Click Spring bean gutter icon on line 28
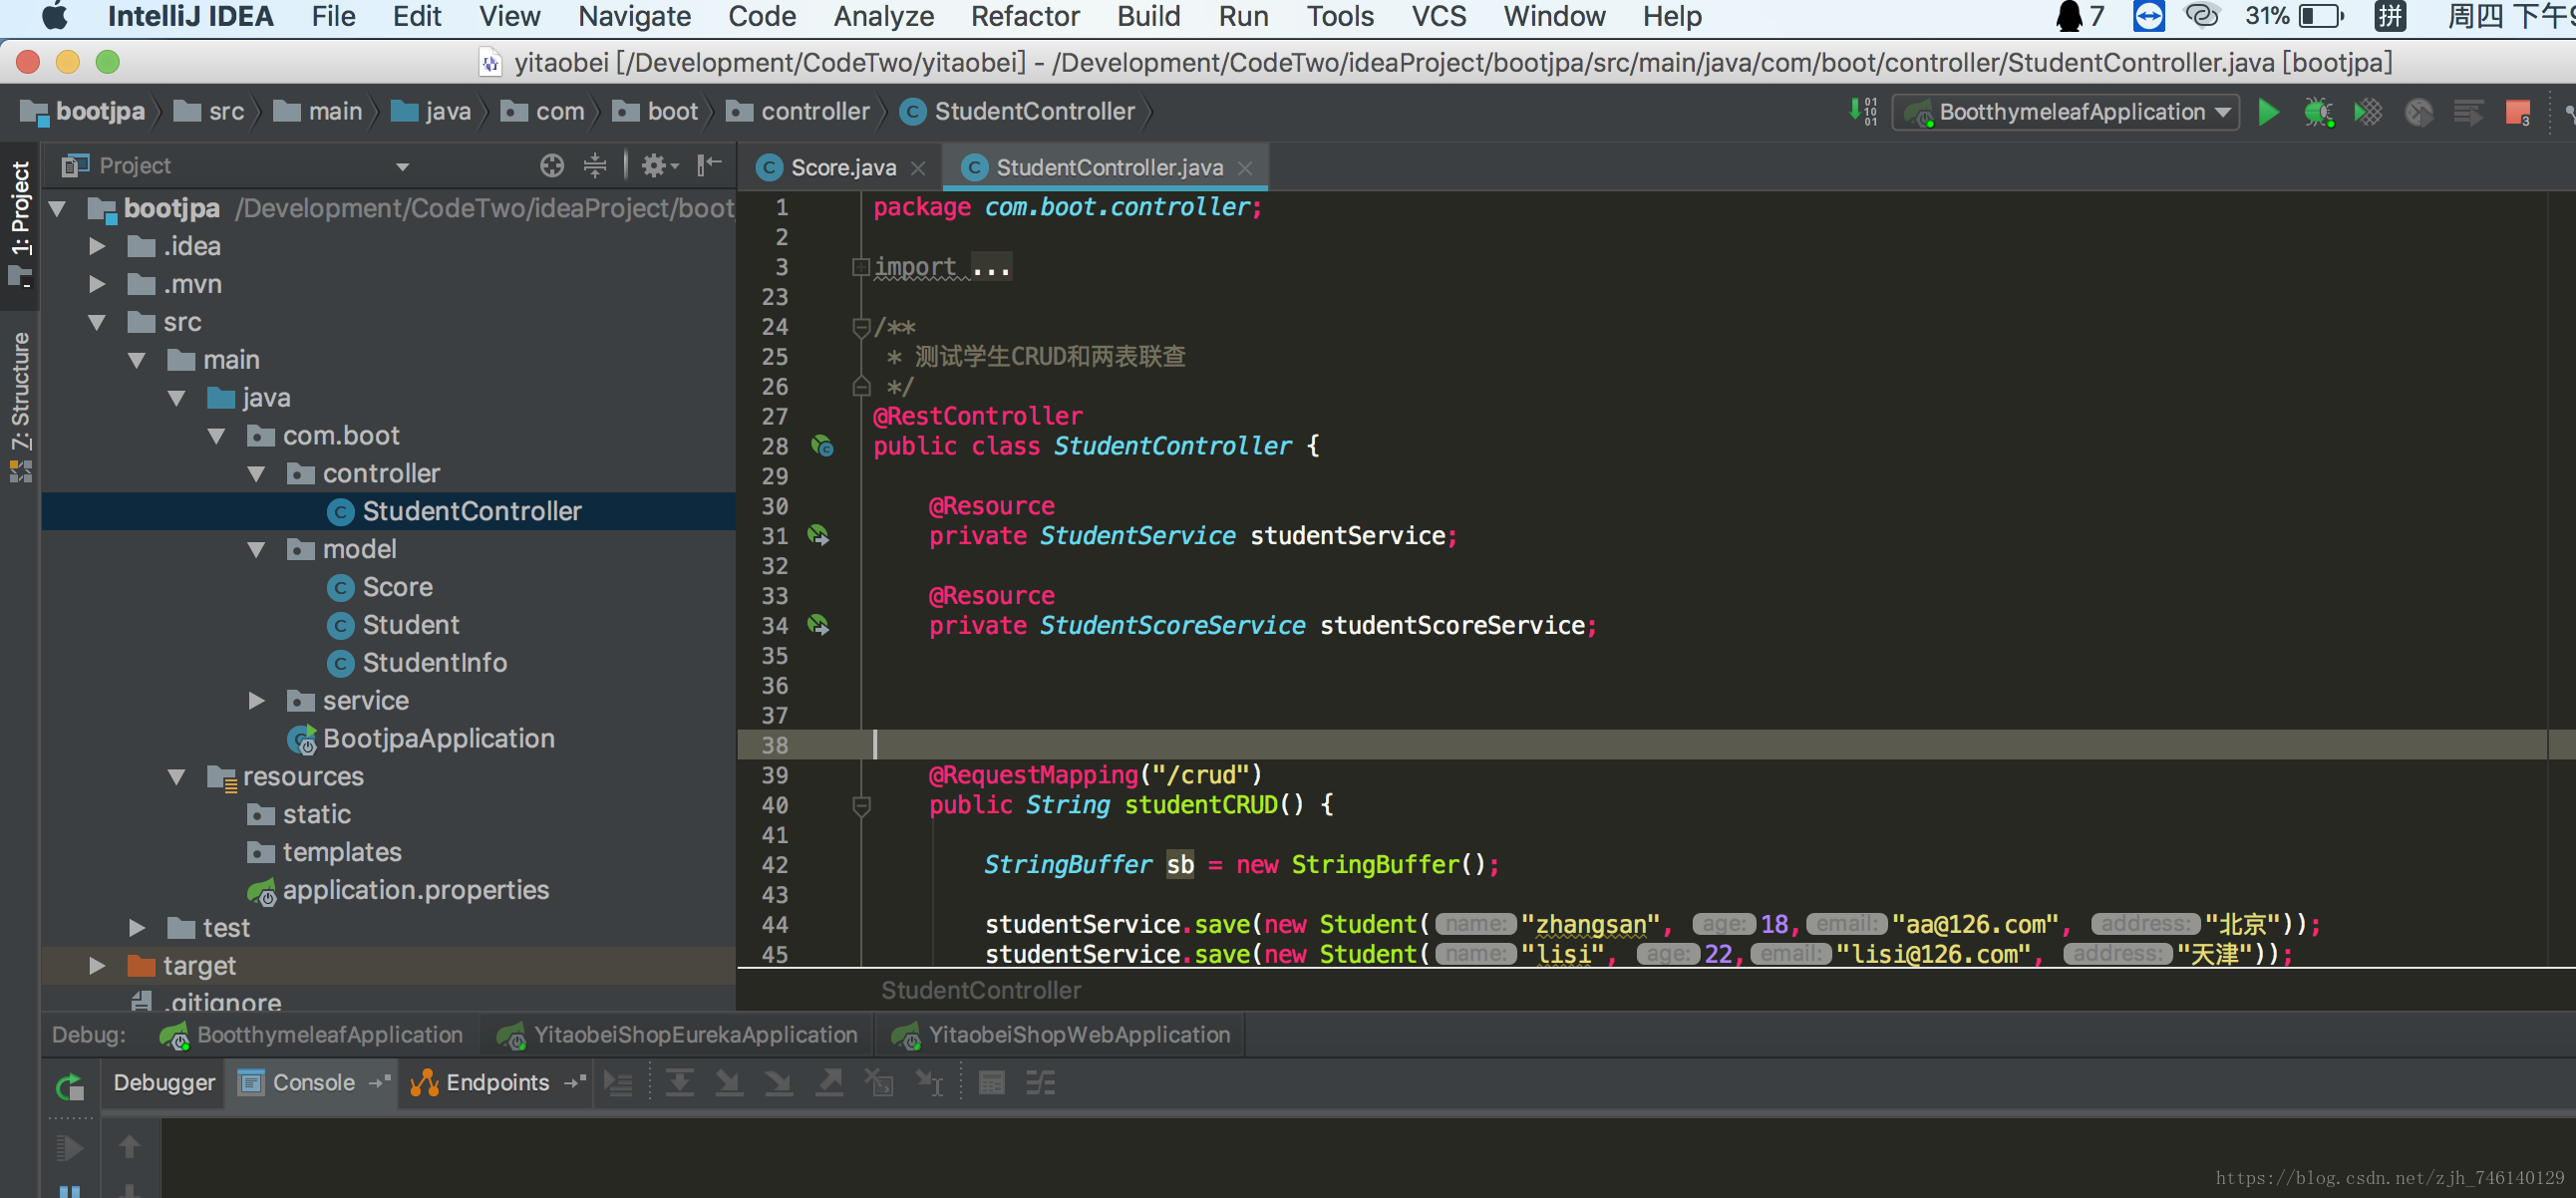This screenshot has width=2576, height=1198. coord(822,446)
